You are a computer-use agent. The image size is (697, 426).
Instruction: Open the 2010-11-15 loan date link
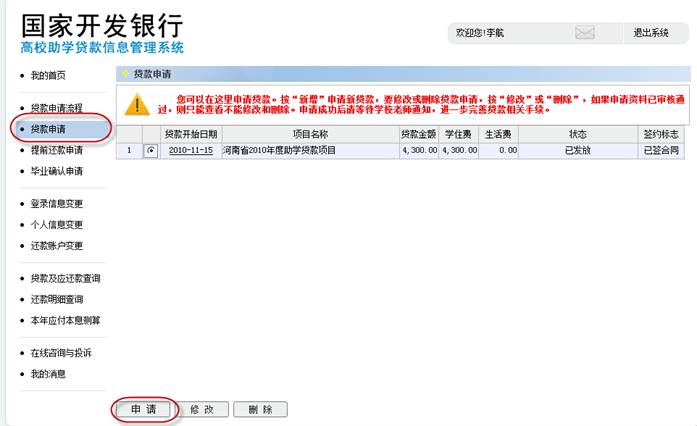click(x=190, y=150)
